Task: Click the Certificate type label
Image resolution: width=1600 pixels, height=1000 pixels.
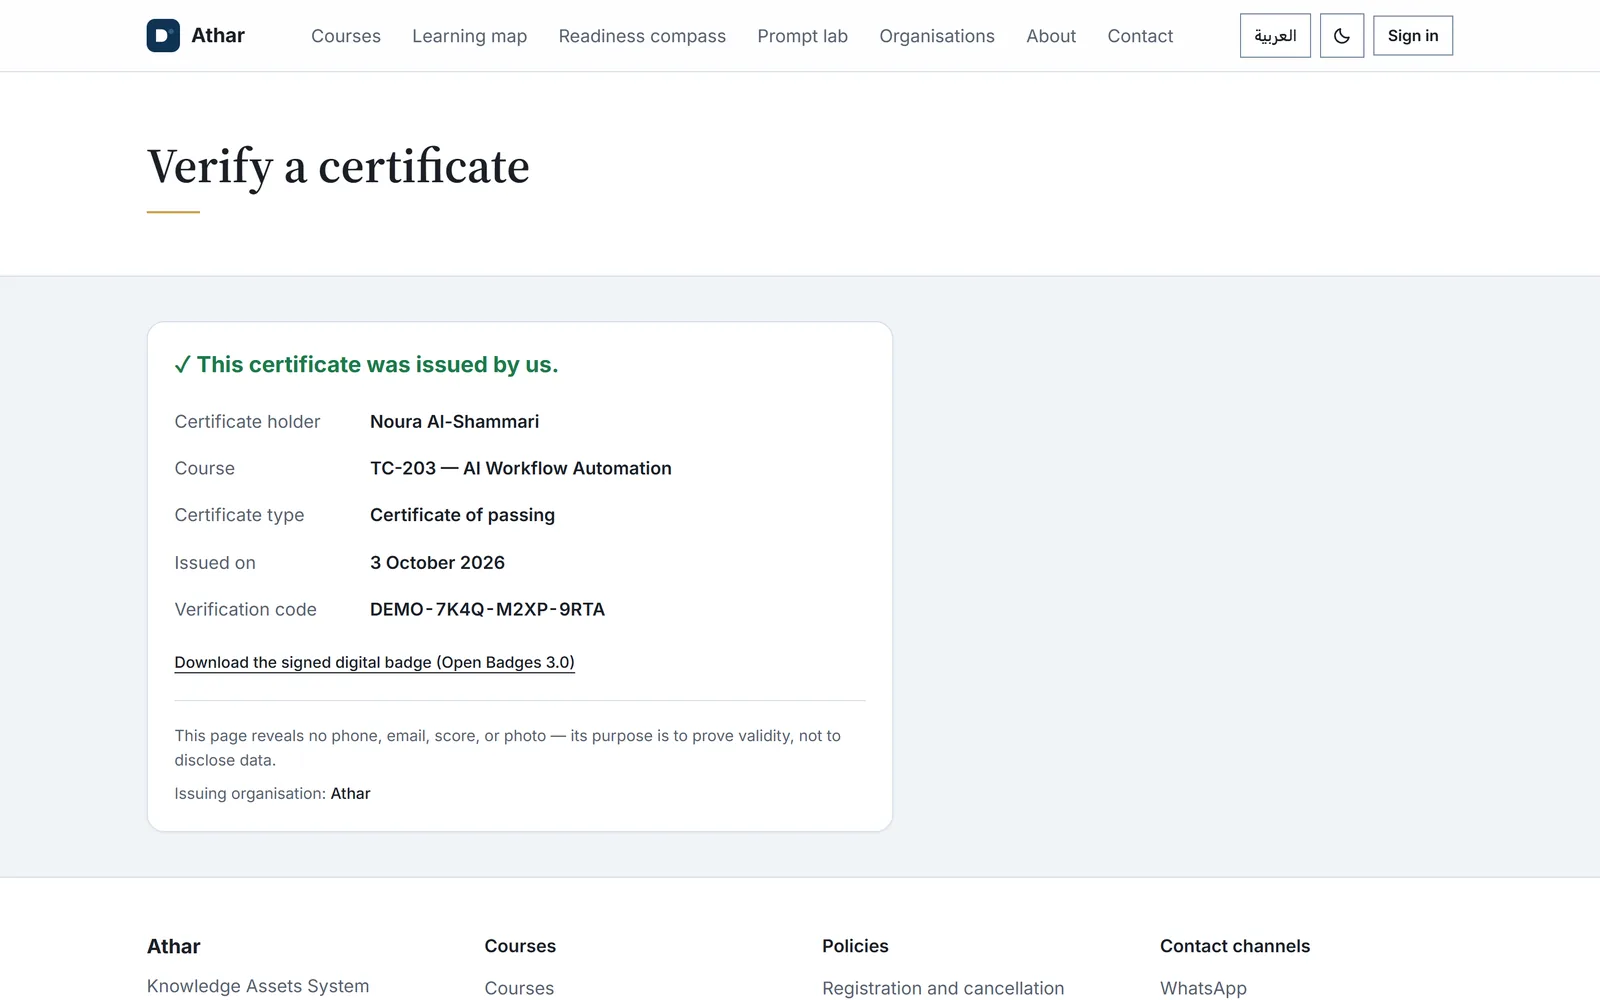Action: (x=239, y=515)
